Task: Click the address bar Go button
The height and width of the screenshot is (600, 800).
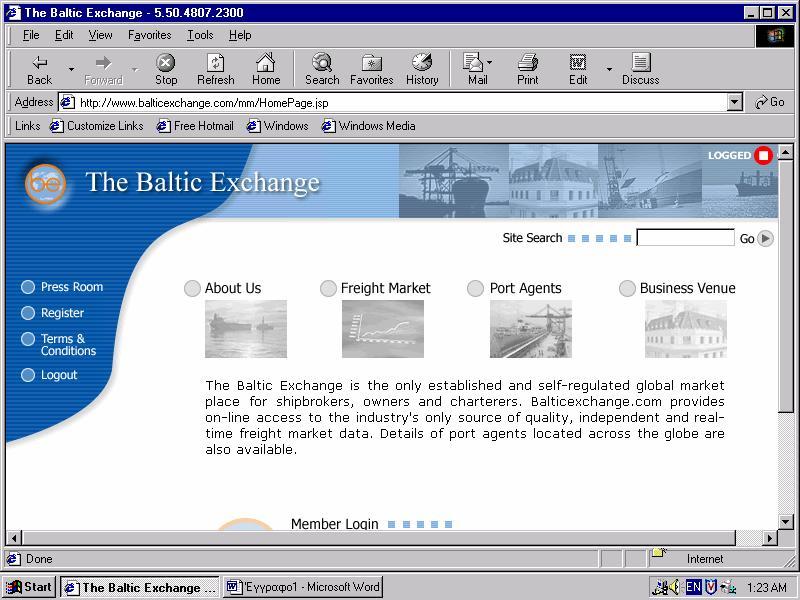Action: click(x=769, y=102)
